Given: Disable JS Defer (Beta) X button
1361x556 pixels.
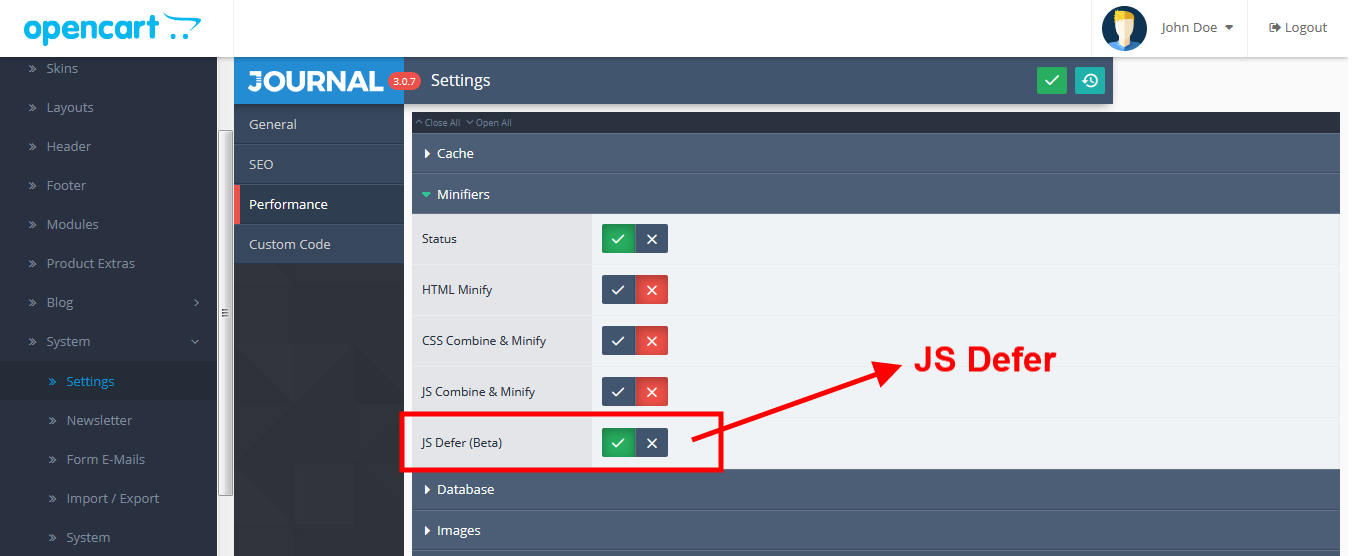Looking at the screenshot, I should click(651, 443).
